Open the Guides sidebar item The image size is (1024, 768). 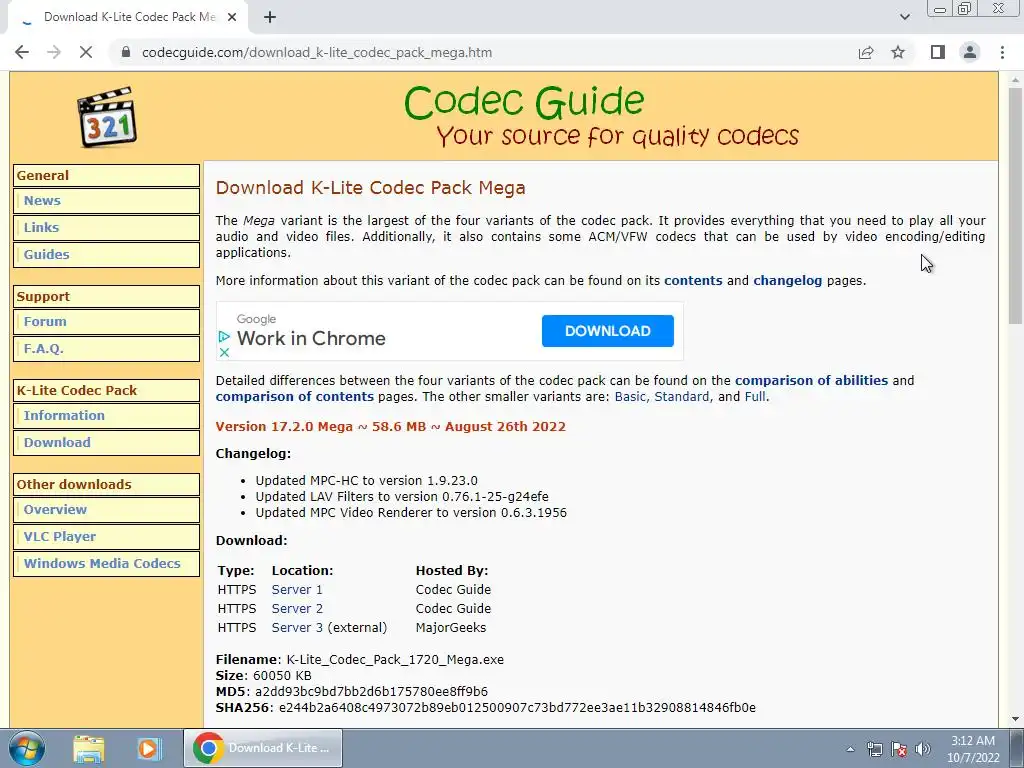click(x=106, y=255)
